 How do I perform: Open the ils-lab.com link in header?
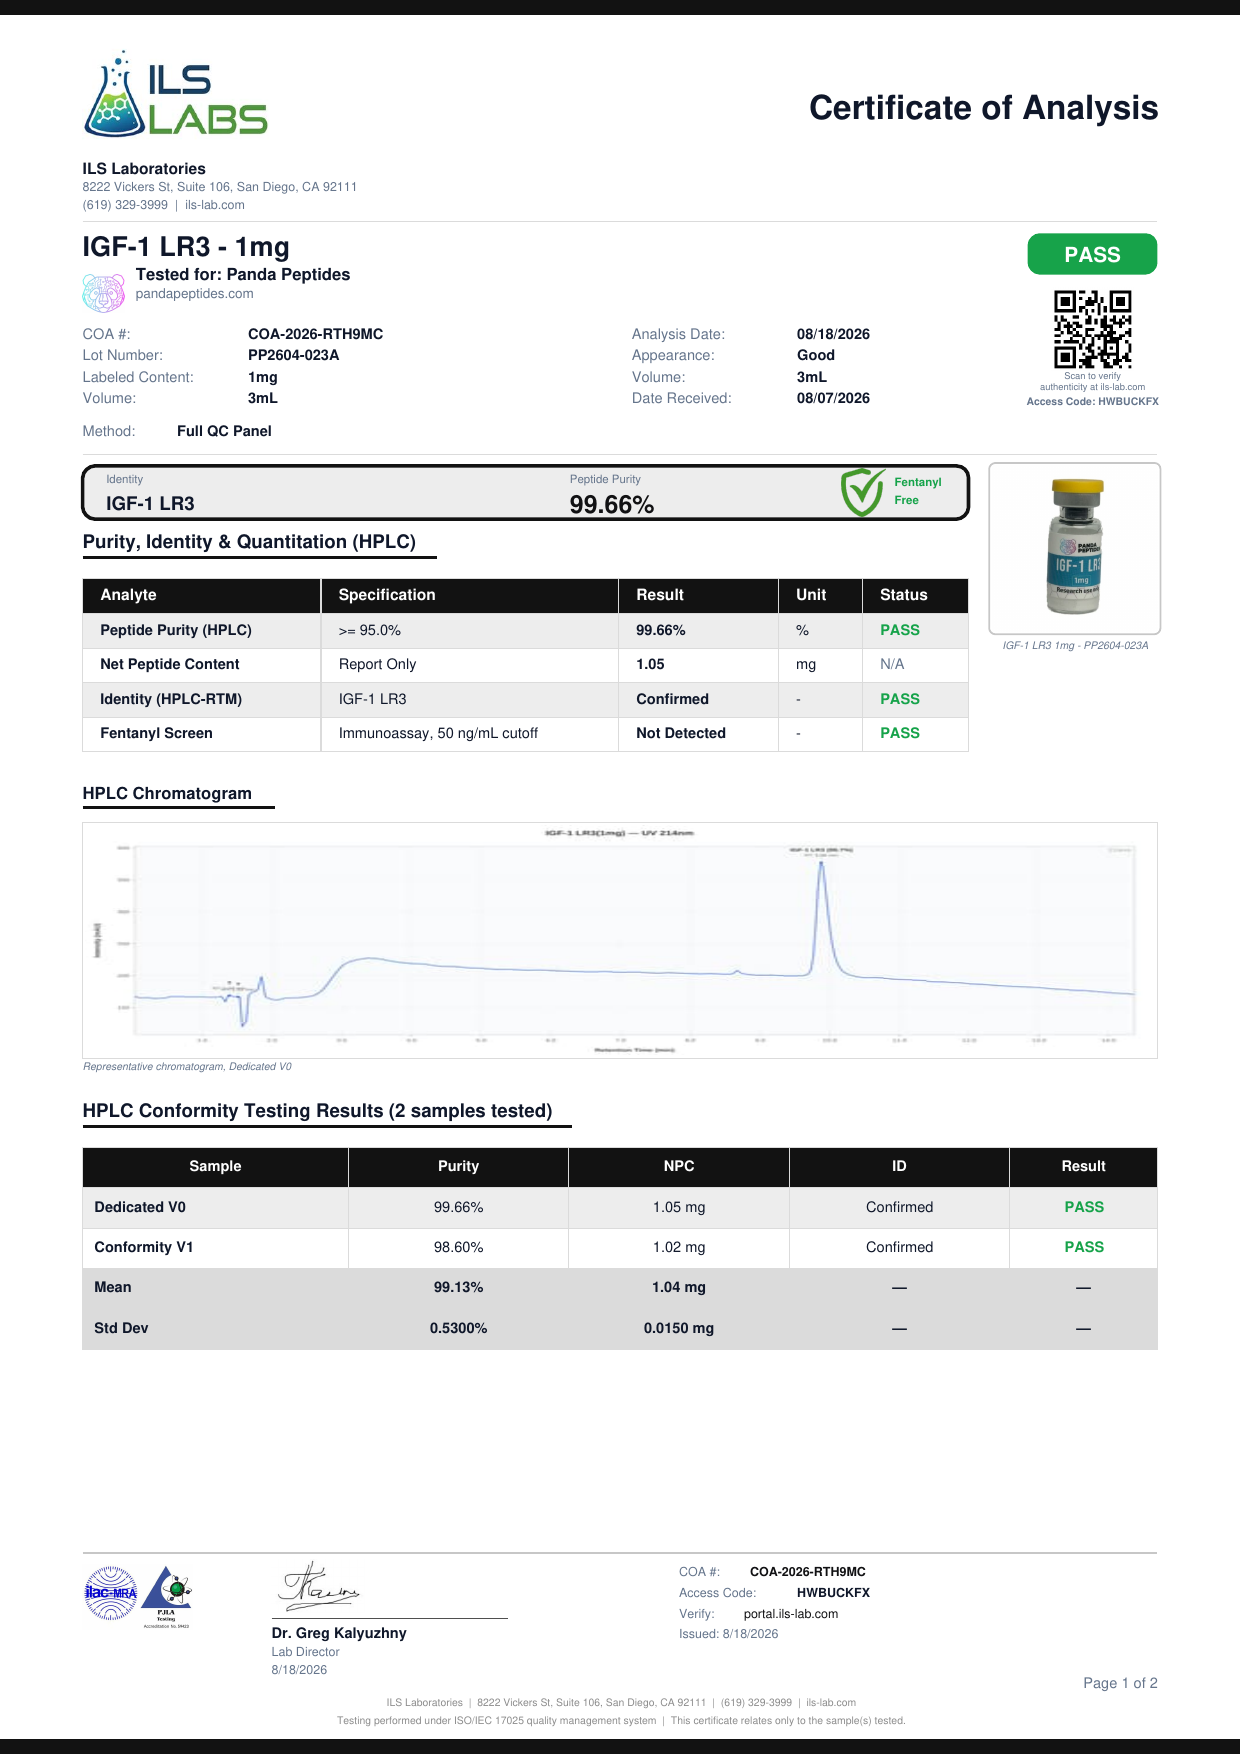[215, 205]
